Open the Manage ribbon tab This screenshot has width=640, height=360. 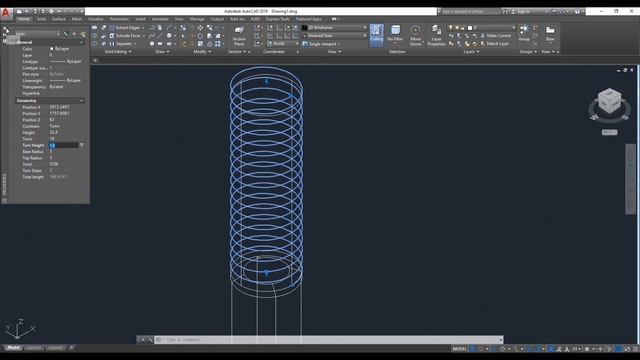(197, 19)
